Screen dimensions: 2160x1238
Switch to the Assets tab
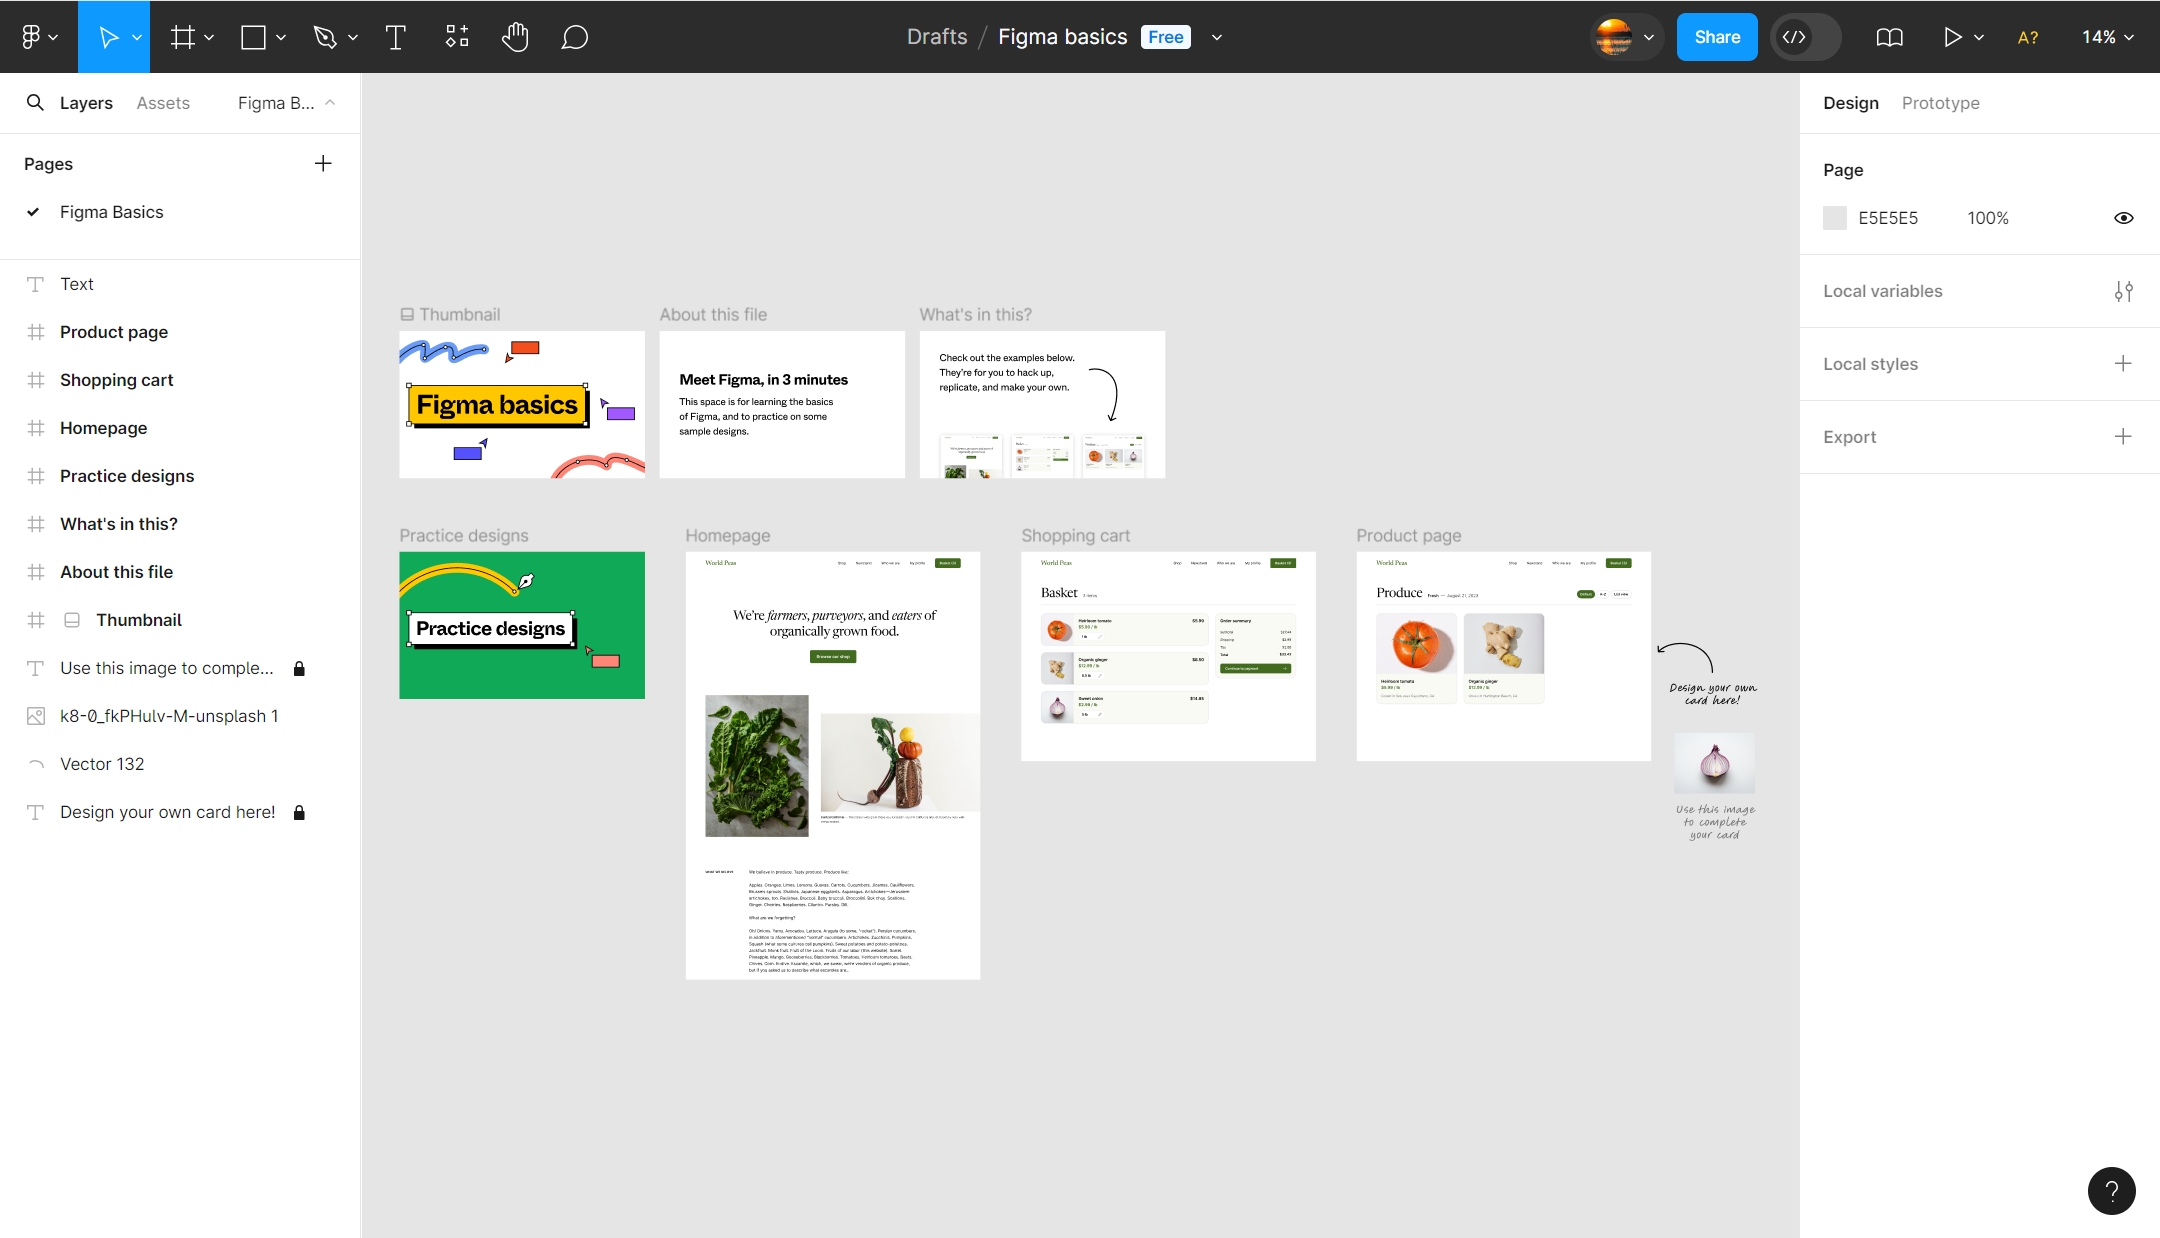click(163, 103)
